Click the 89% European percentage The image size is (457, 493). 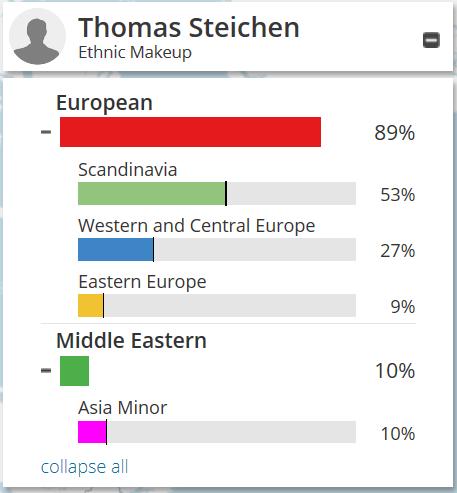tap(395, 133)
